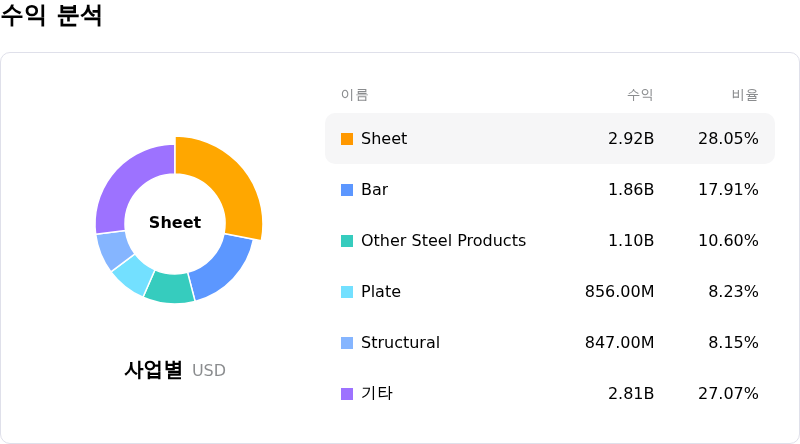Viewport: 800px width, 444px height.
Task: Click the teal Other Steel Products swatch
Action: (347, 241)
